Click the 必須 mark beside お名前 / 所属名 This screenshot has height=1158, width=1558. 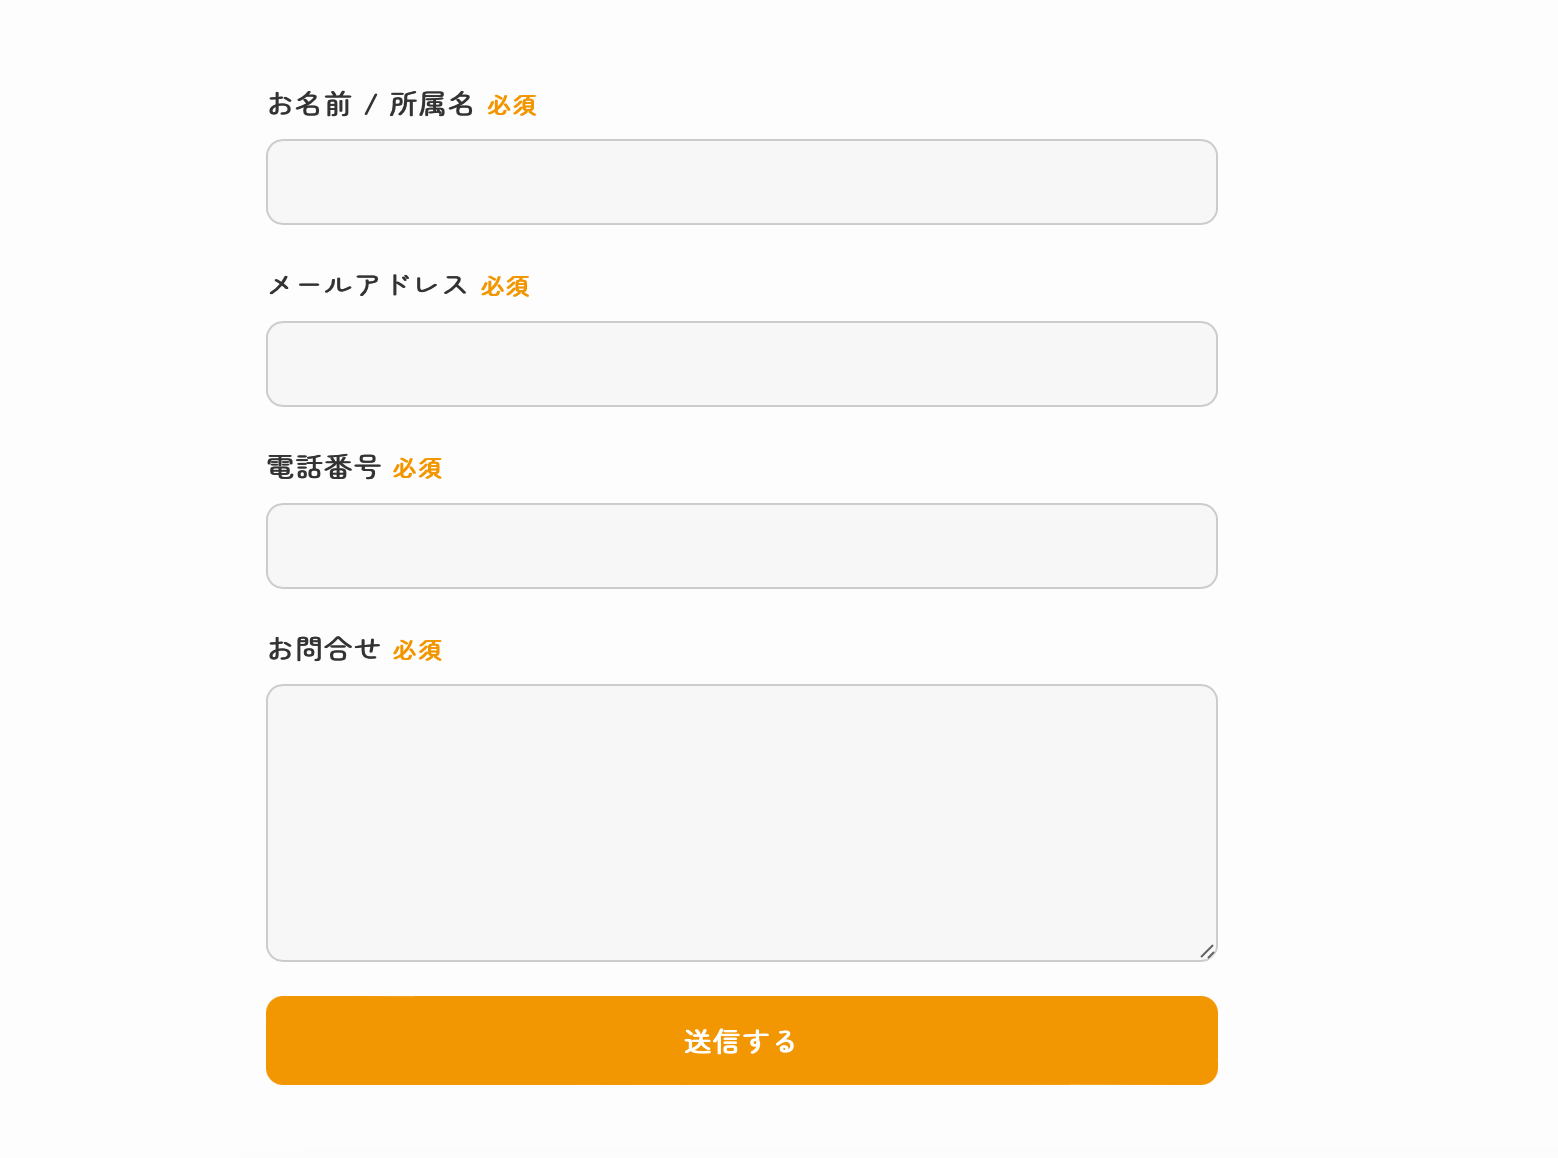[x=512, y=105]
